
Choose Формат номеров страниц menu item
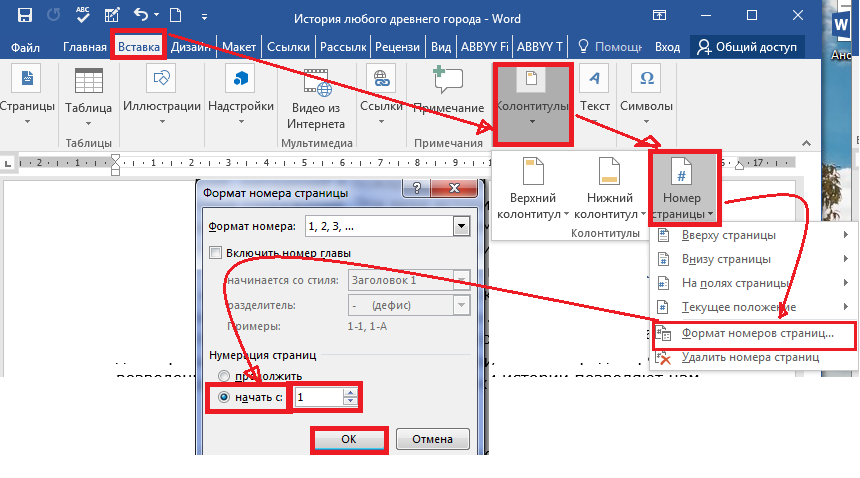[756, 334]
